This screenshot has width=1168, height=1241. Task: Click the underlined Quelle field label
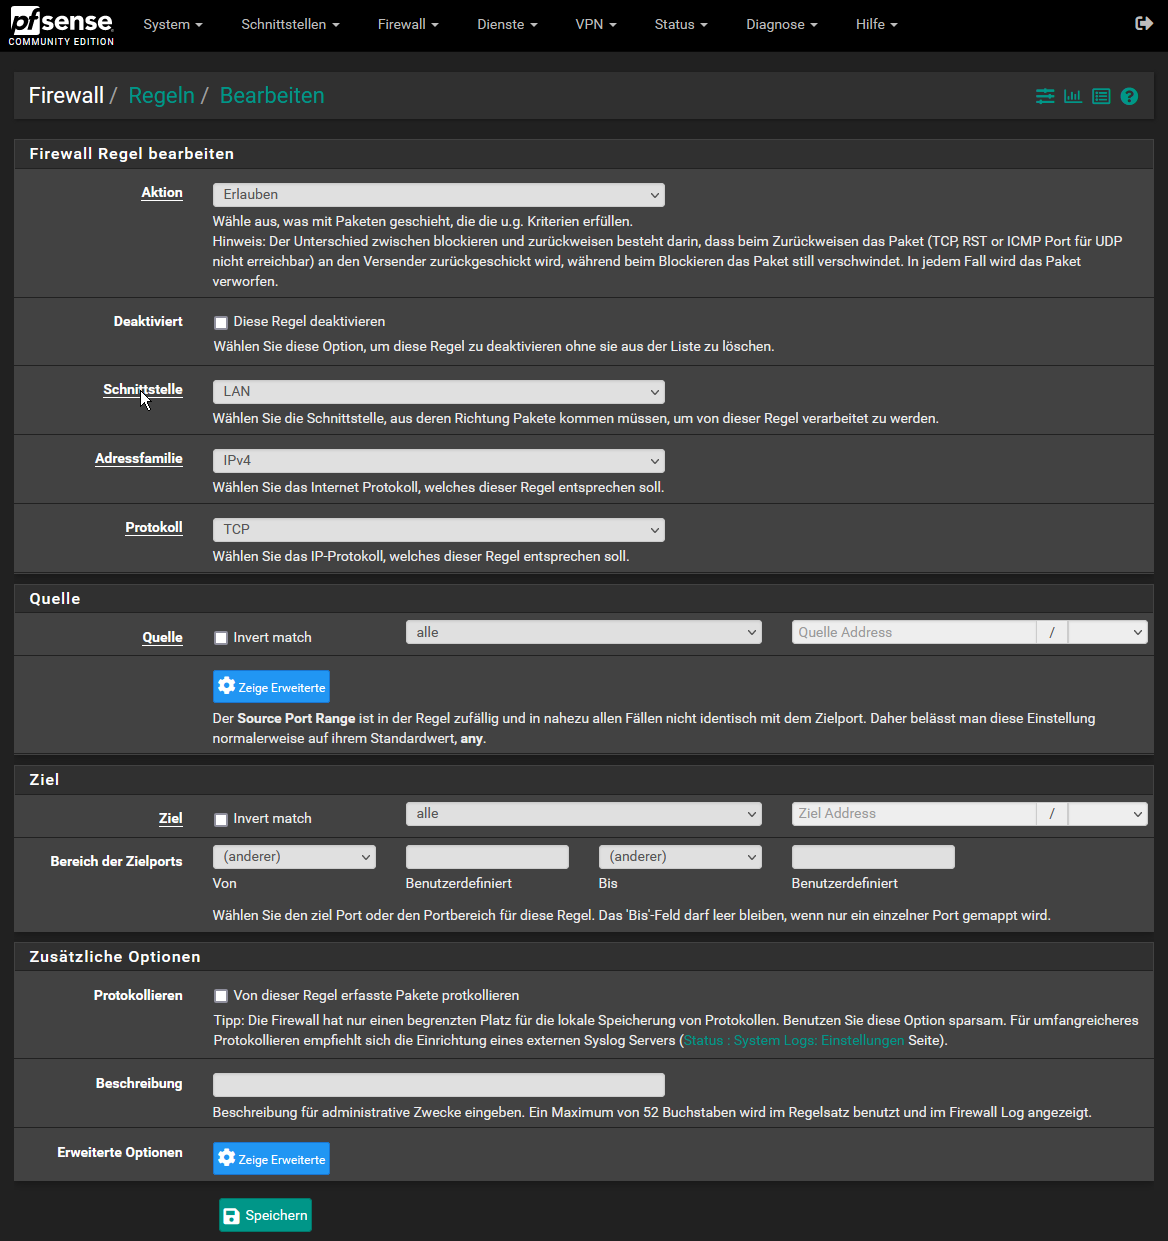click(162, 638)
